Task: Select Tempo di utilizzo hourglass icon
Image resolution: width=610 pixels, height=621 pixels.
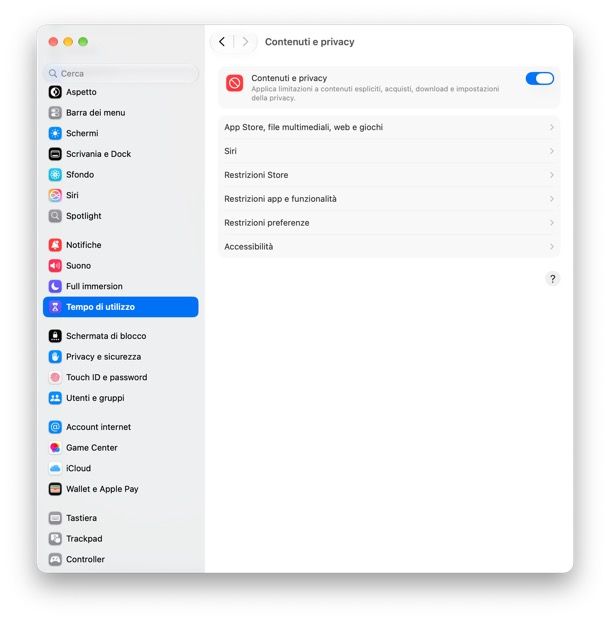Action: coord(55,307)
